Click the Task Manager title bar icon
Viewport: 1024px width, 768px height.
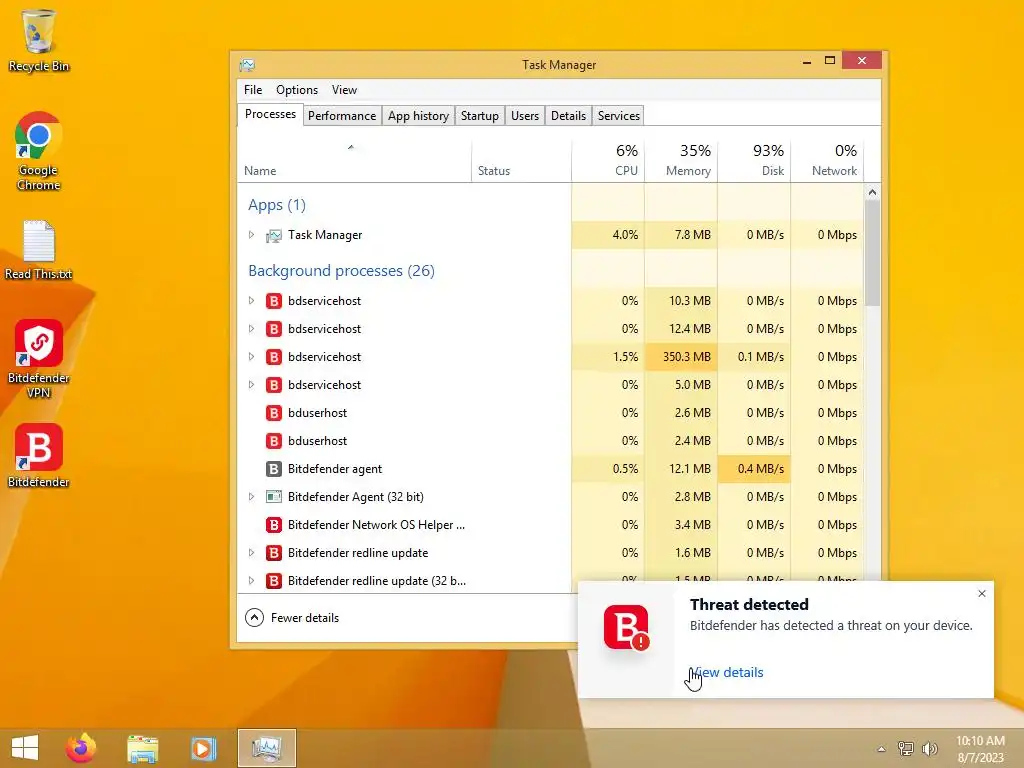click(x=247, y=65)
